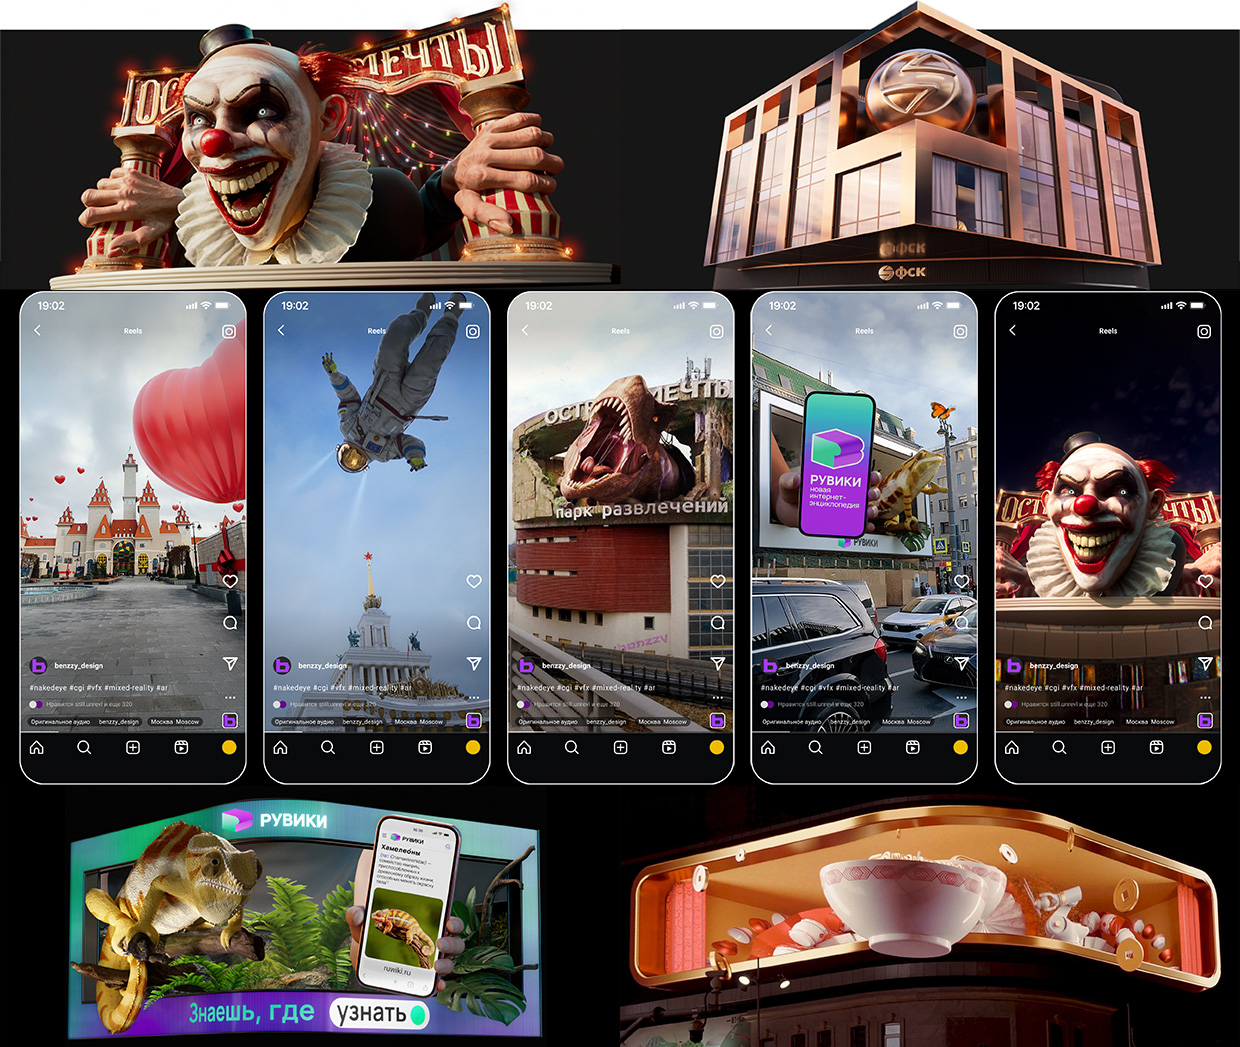Open more options dots on the castle reel

click(230, 697)
